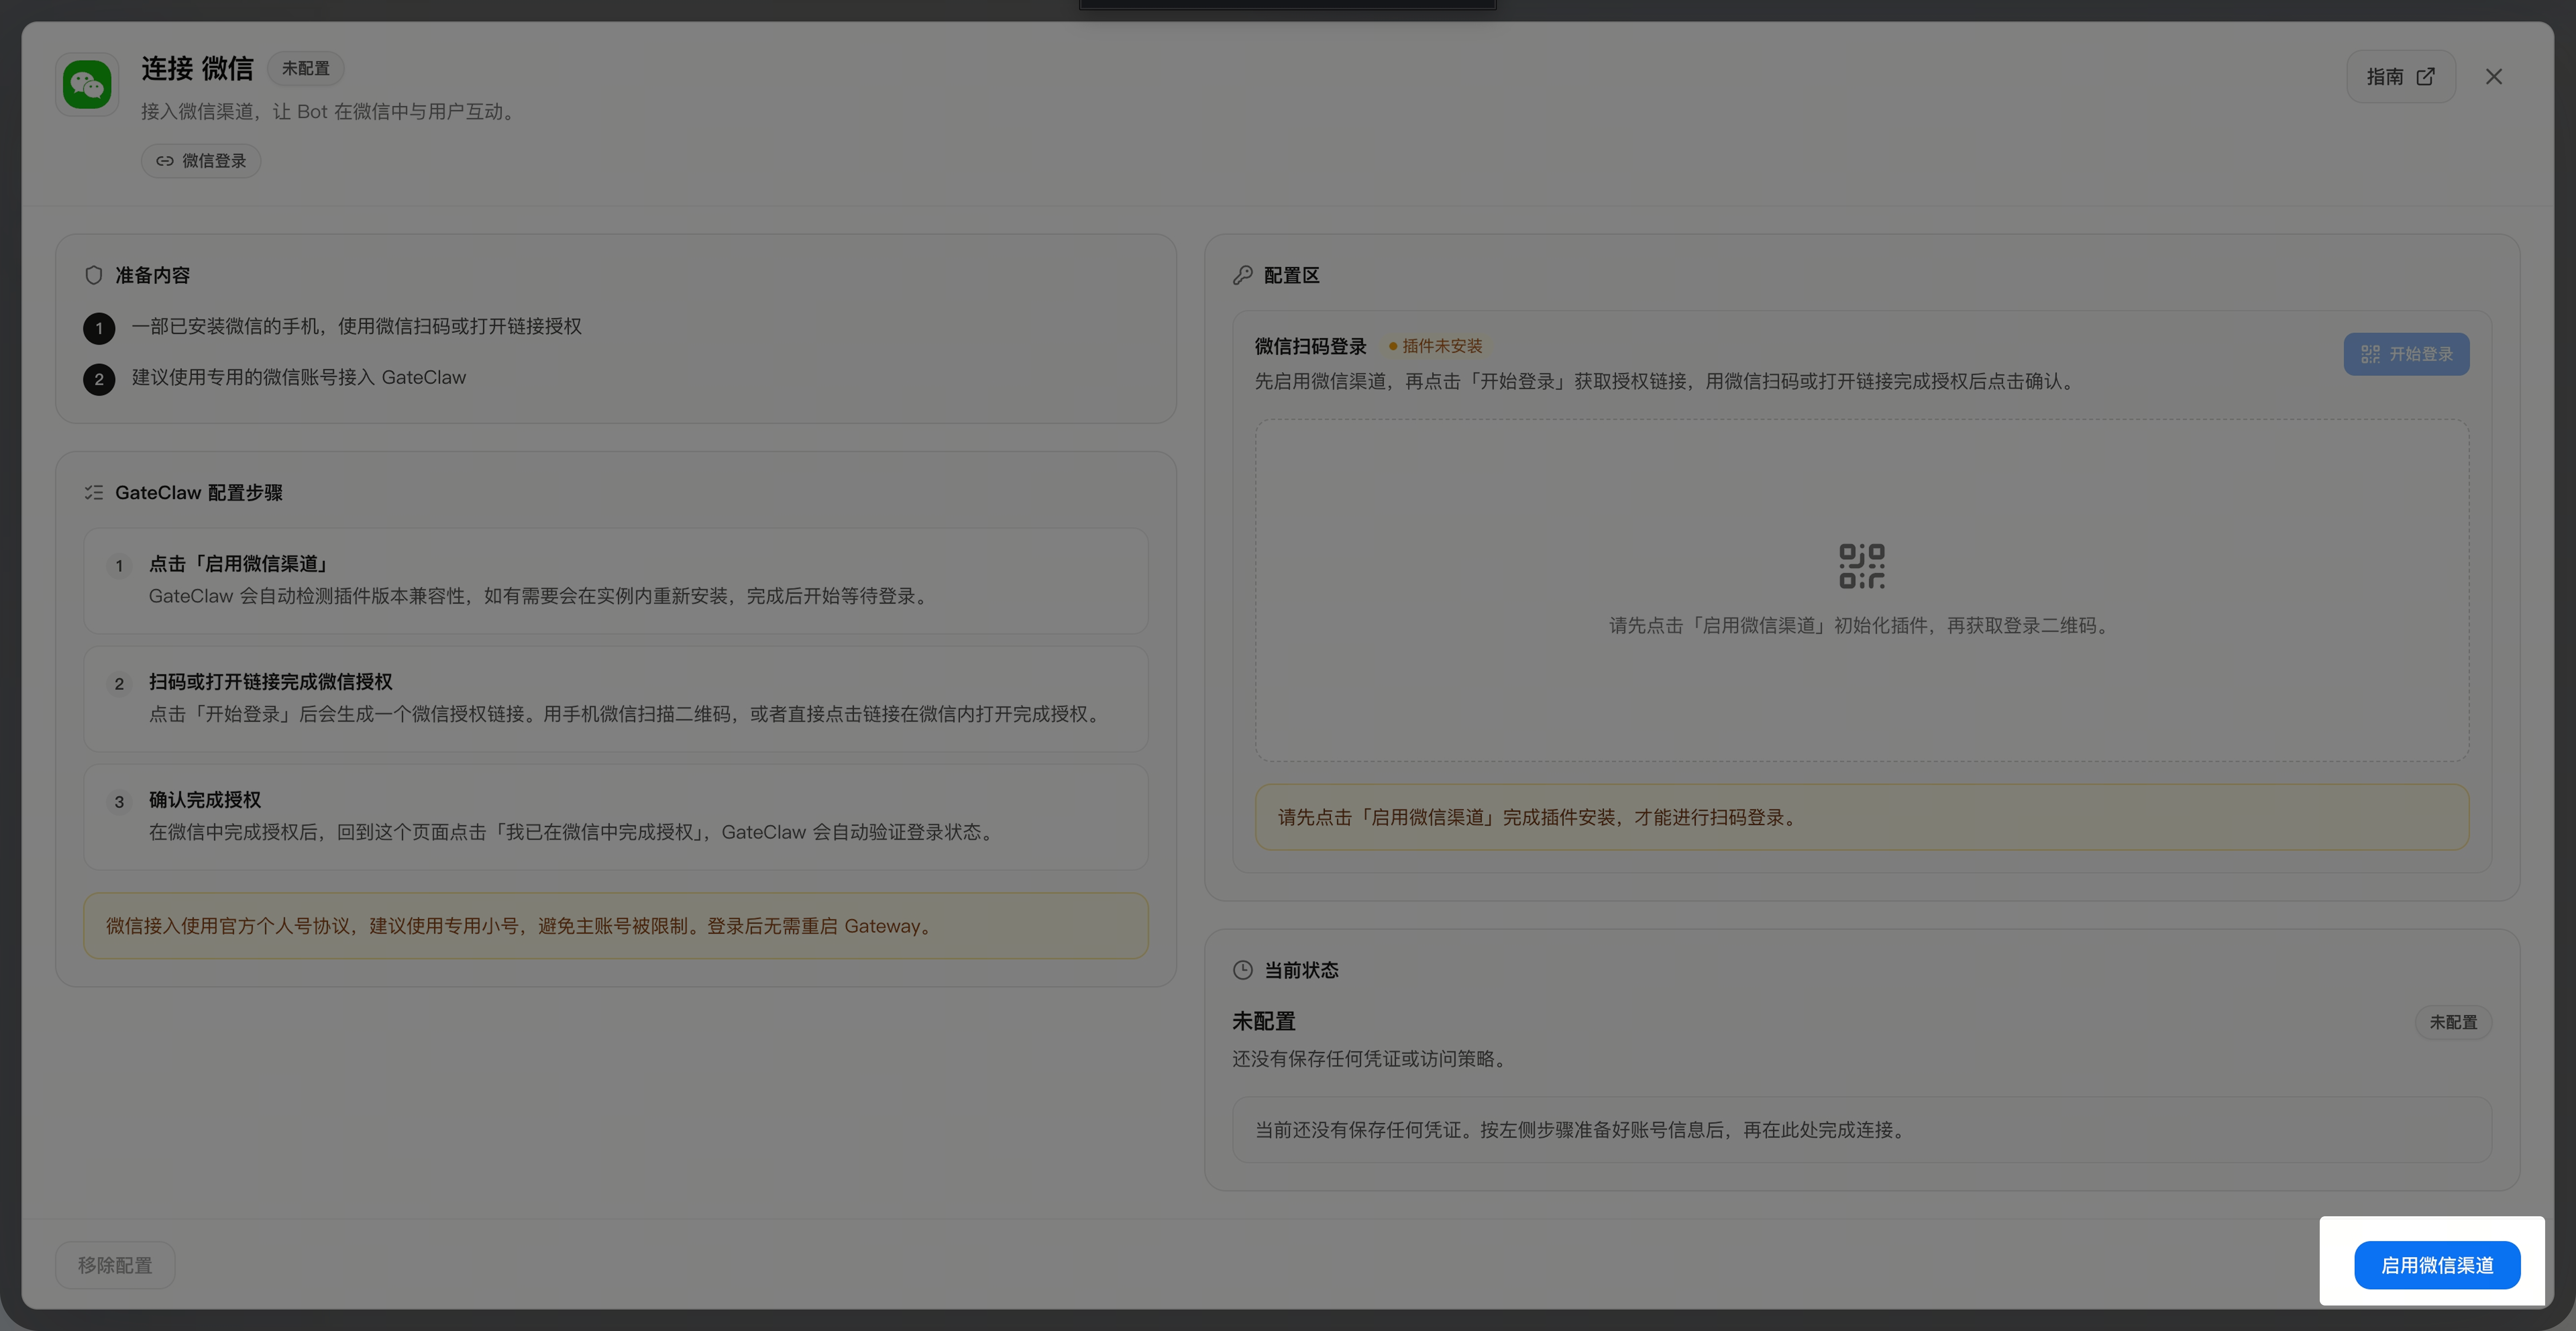Click the key icon beside 配置区
Image resolution: width=2576 pixels, height=1331 pixels.
[x=1243, y=275]
